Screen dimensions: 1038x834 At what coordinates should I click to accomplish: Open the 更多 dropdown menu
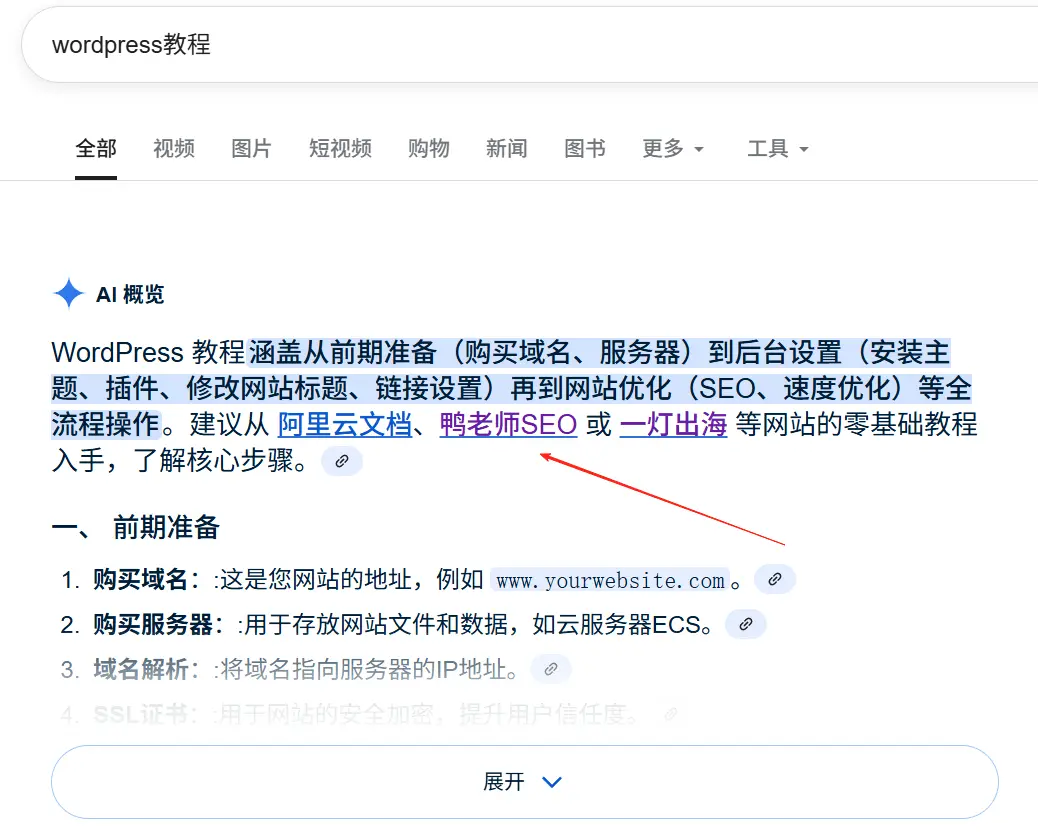pos(673,148)
